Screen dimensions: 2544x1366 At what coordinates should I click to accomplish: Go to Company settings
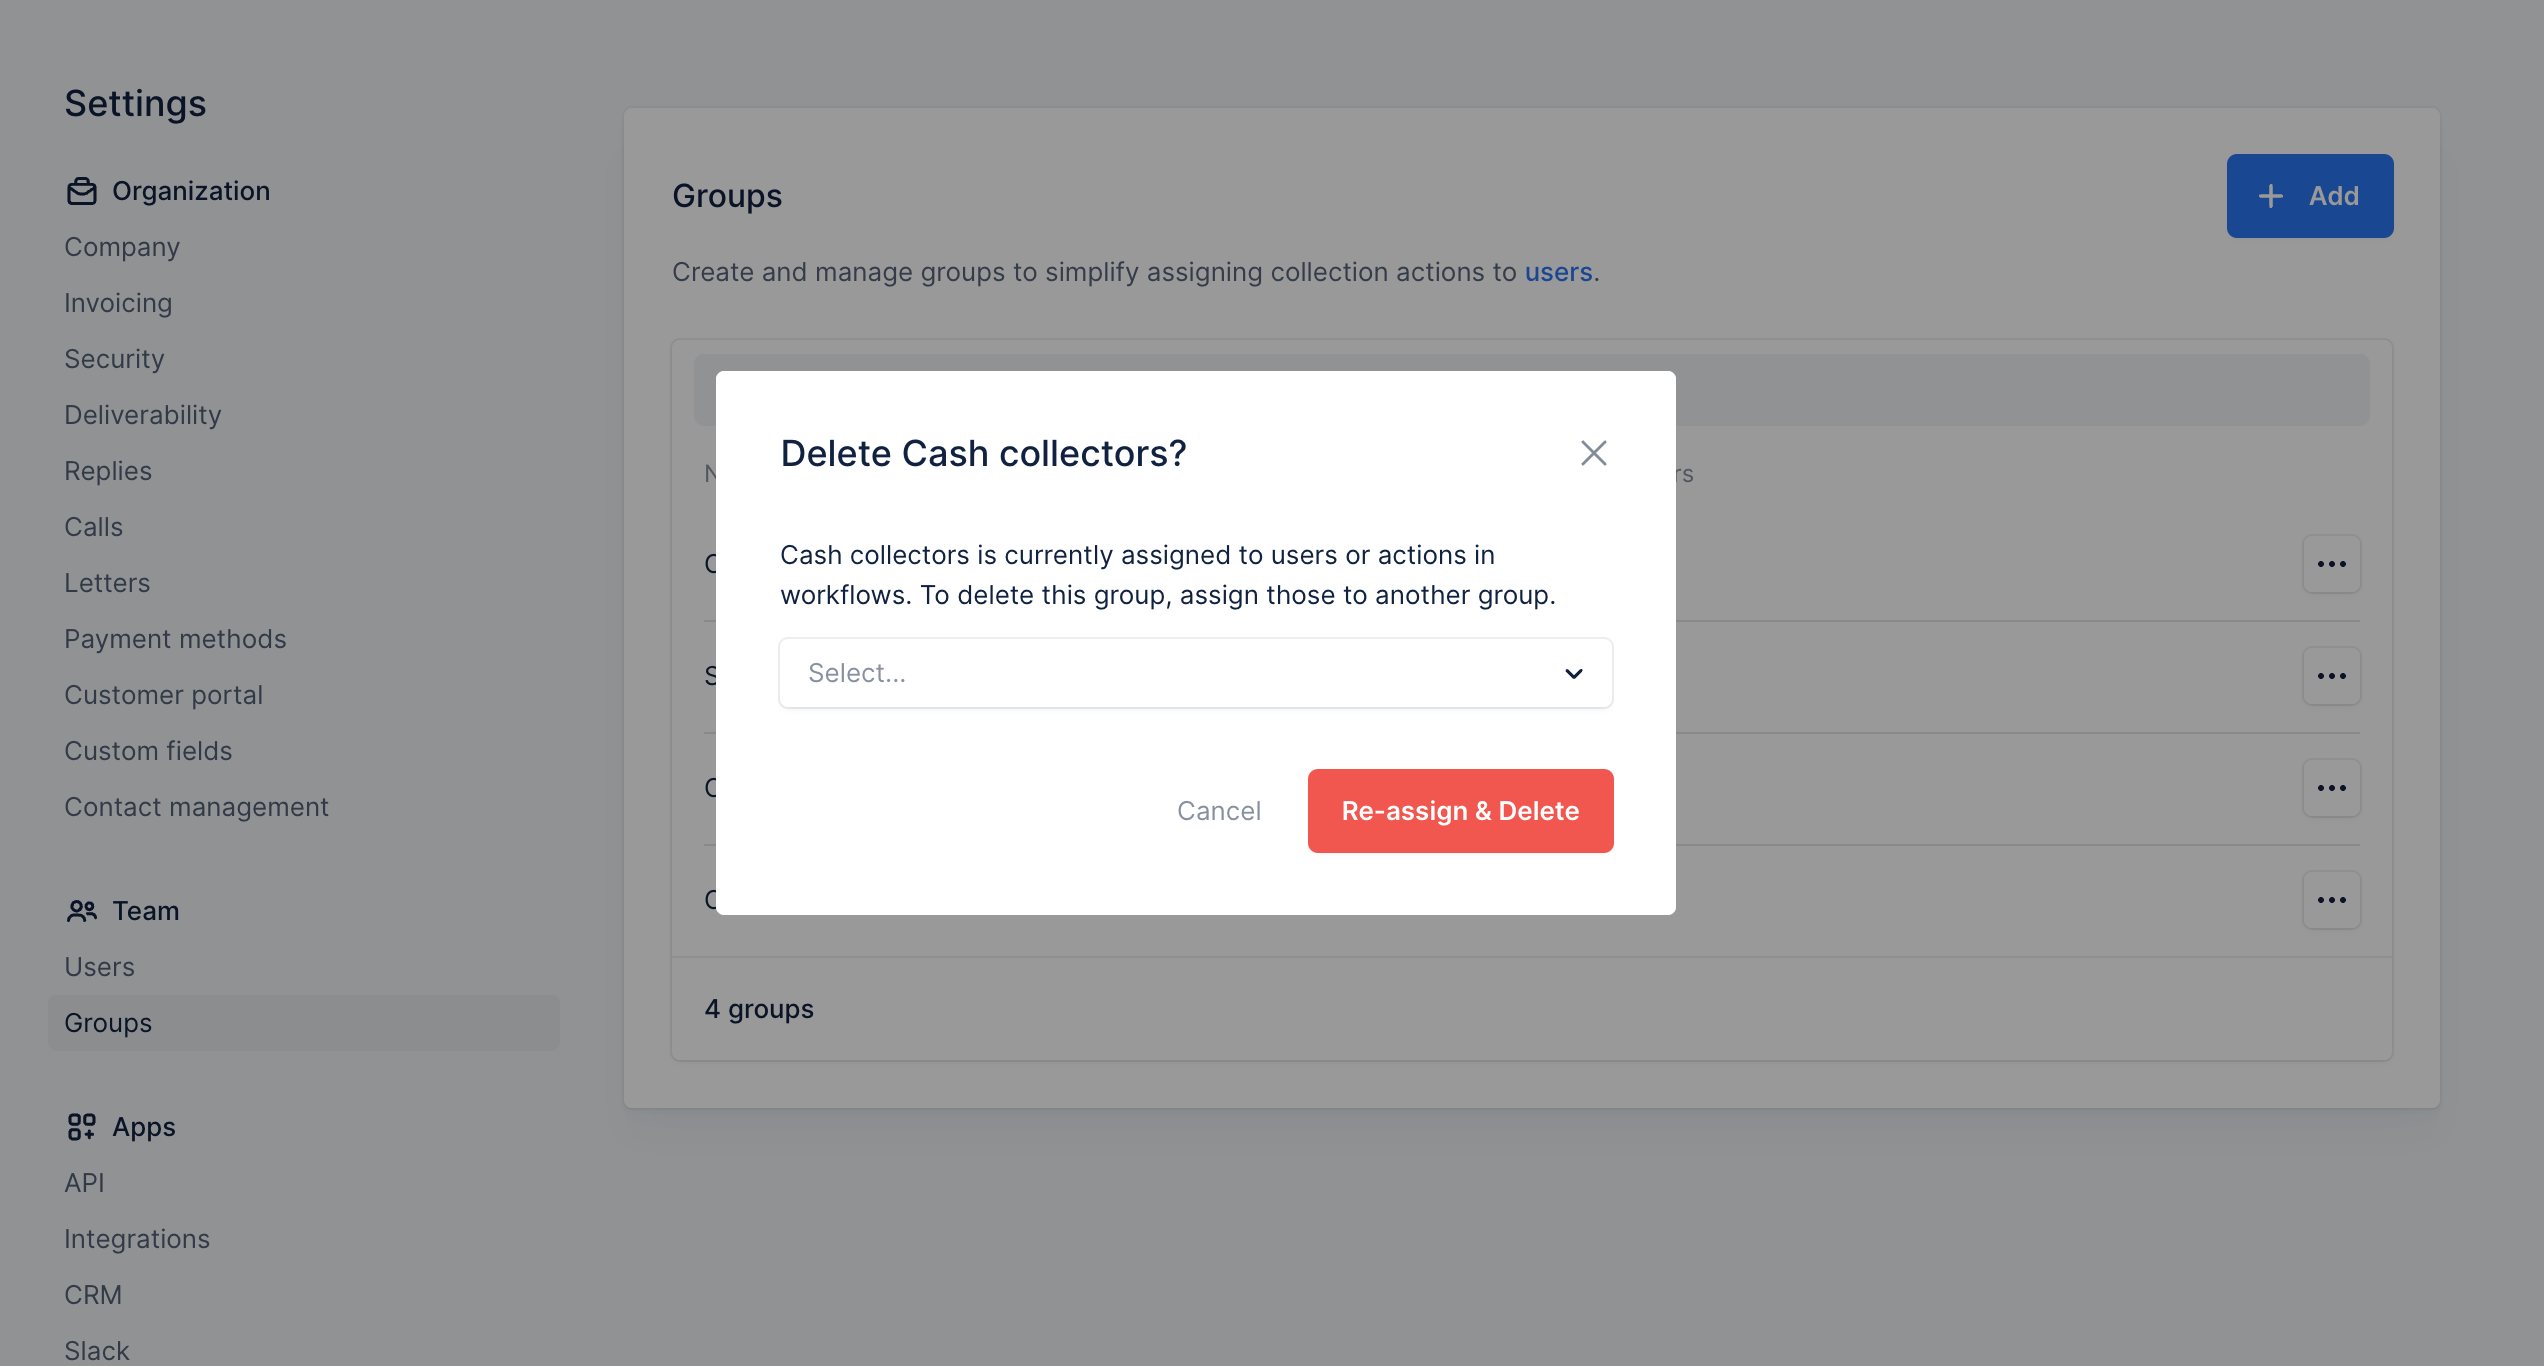tap(122, 247)
